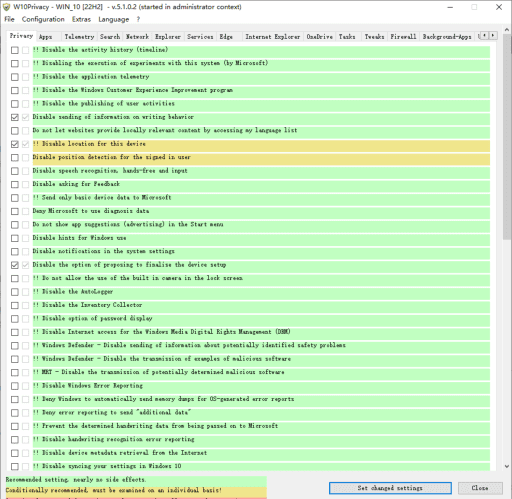
Task: Switch to the Network tab
Action: 137,37
